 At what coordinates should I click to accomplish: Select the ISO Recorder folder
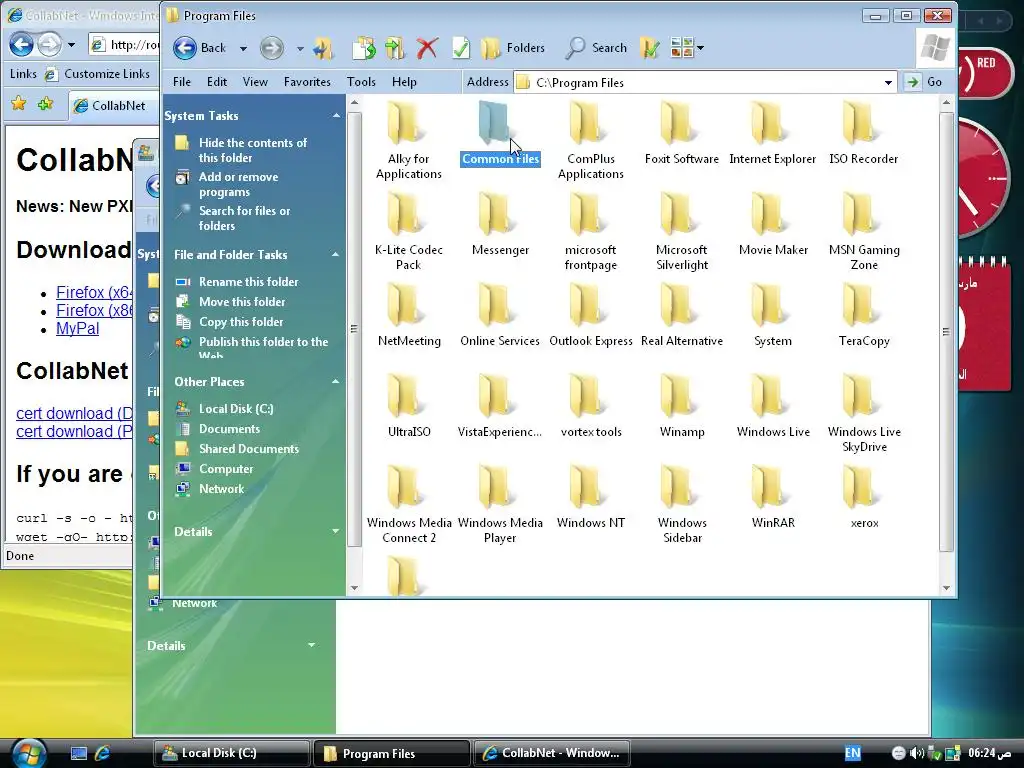[x=863, y=134]
